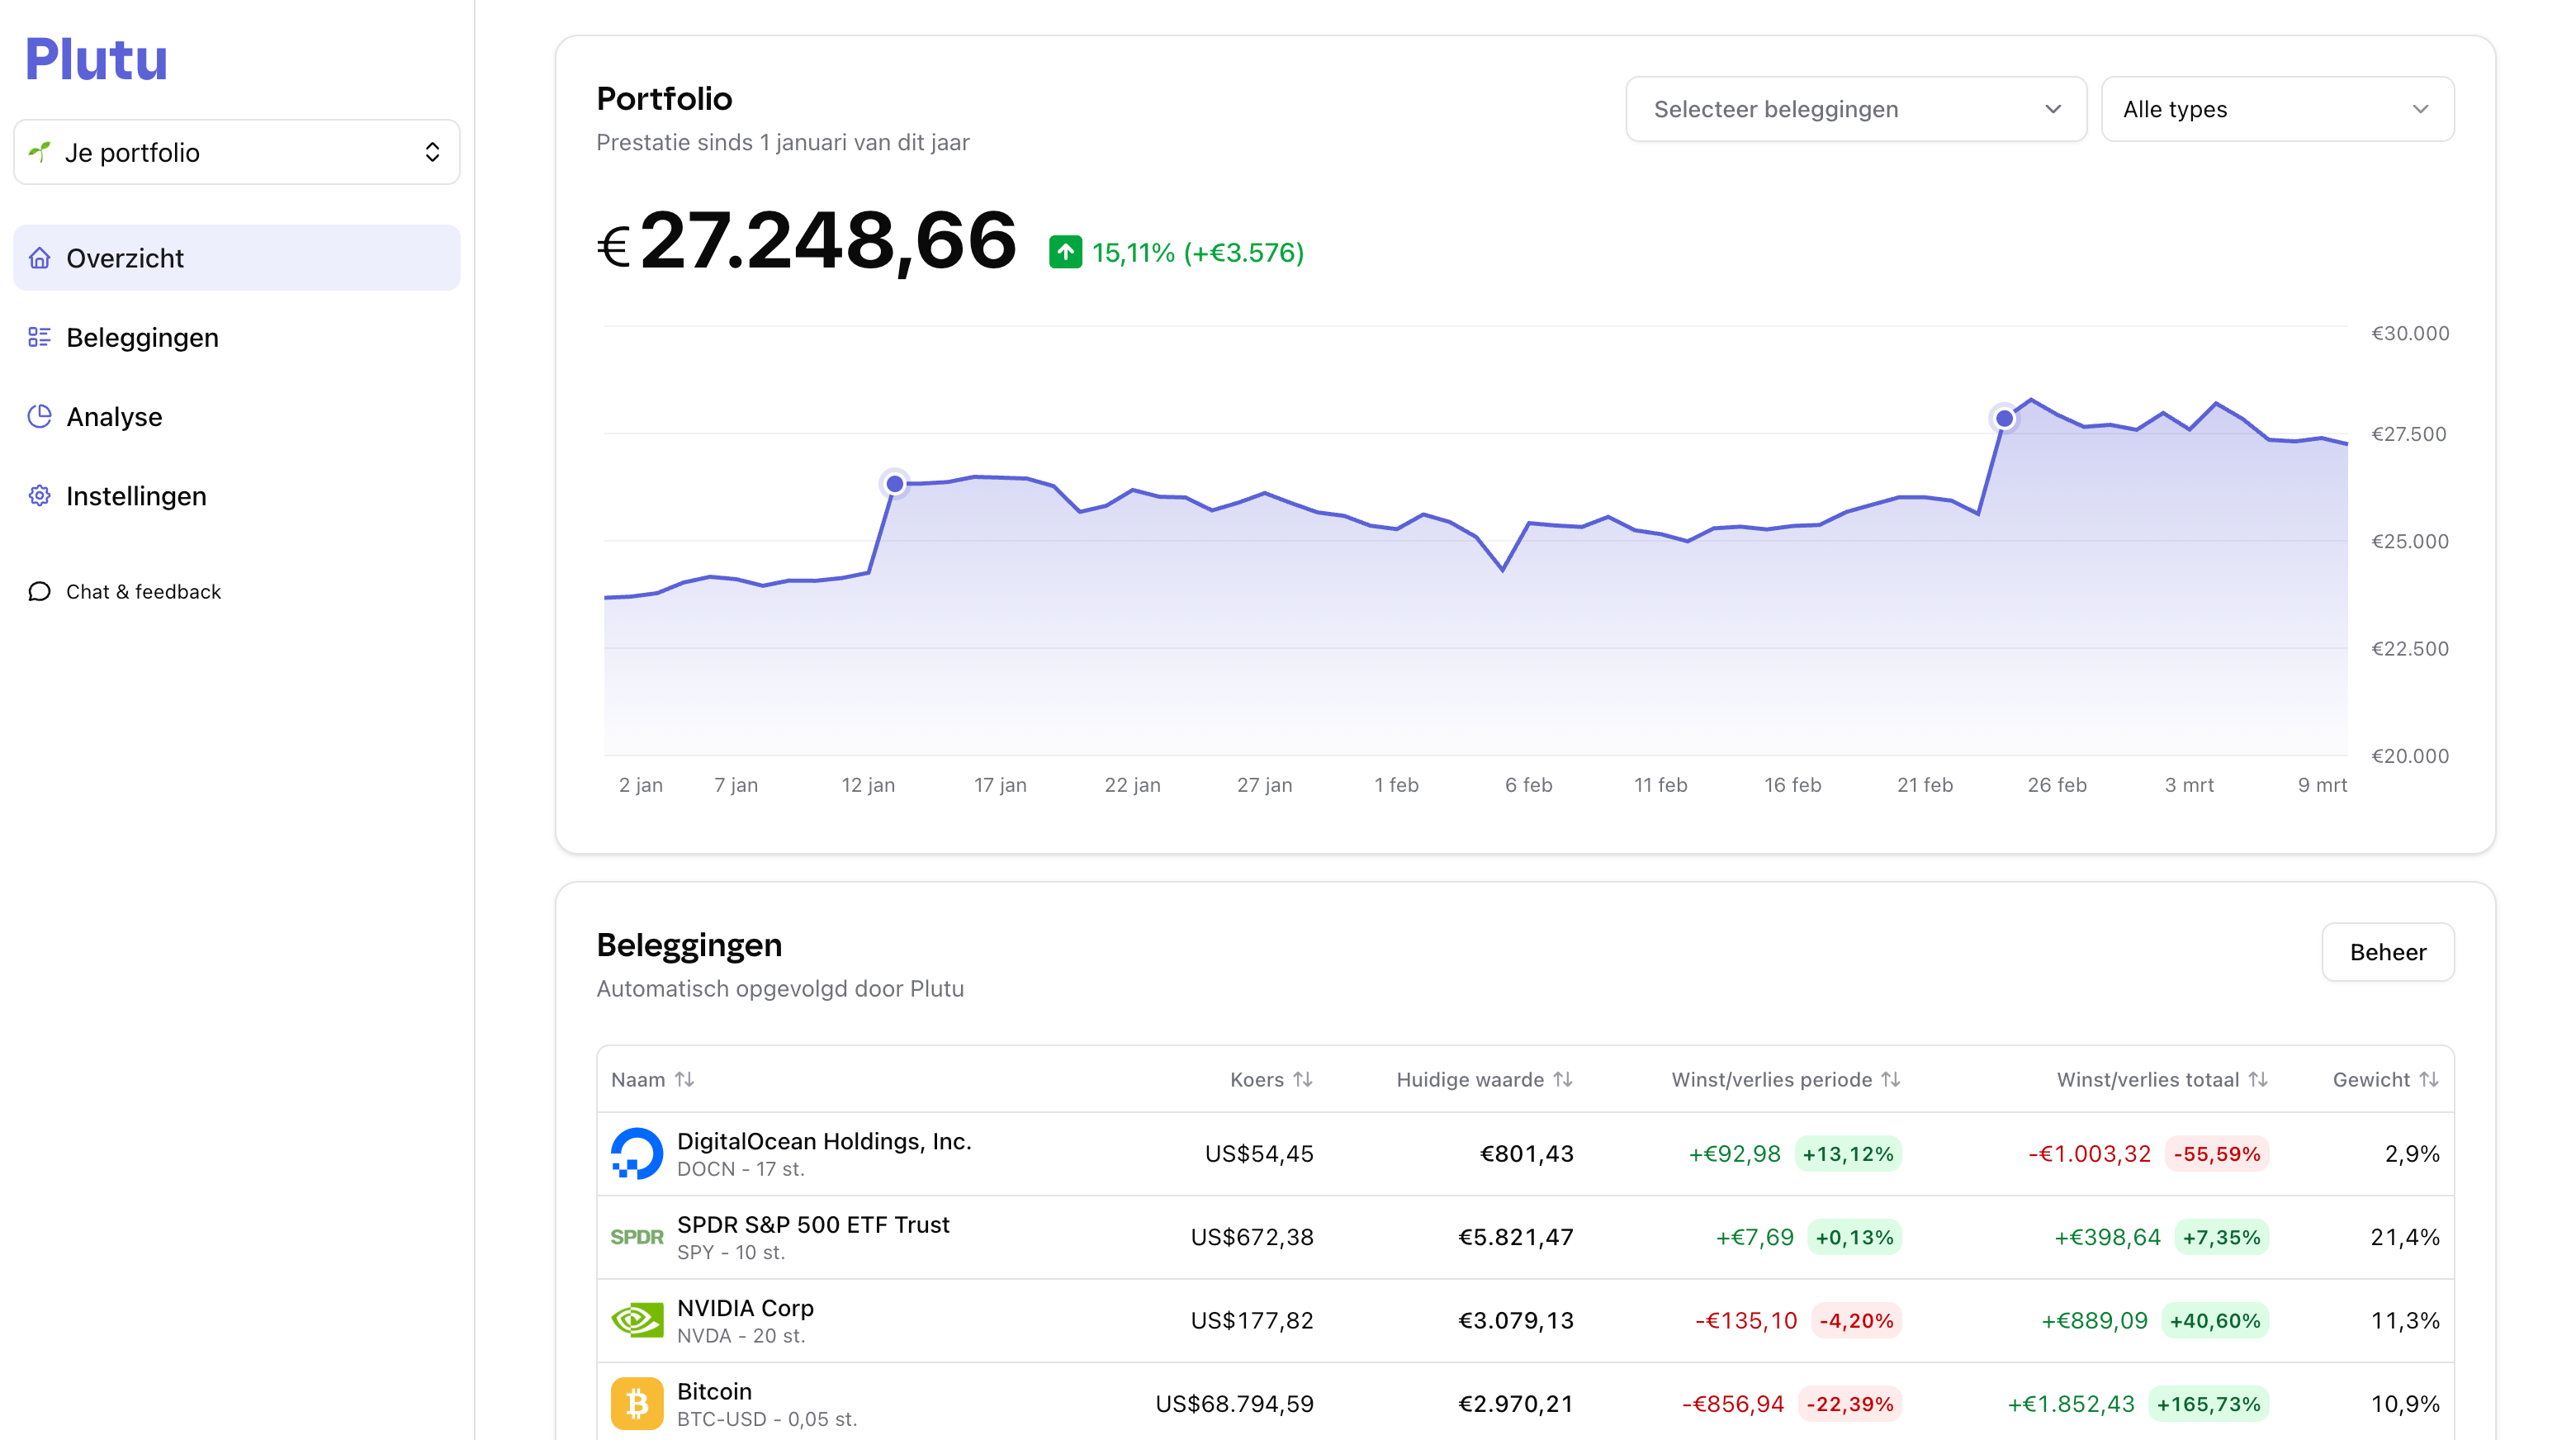
Task: Click the Instellingen gear icon
Action: click(39, 495)
